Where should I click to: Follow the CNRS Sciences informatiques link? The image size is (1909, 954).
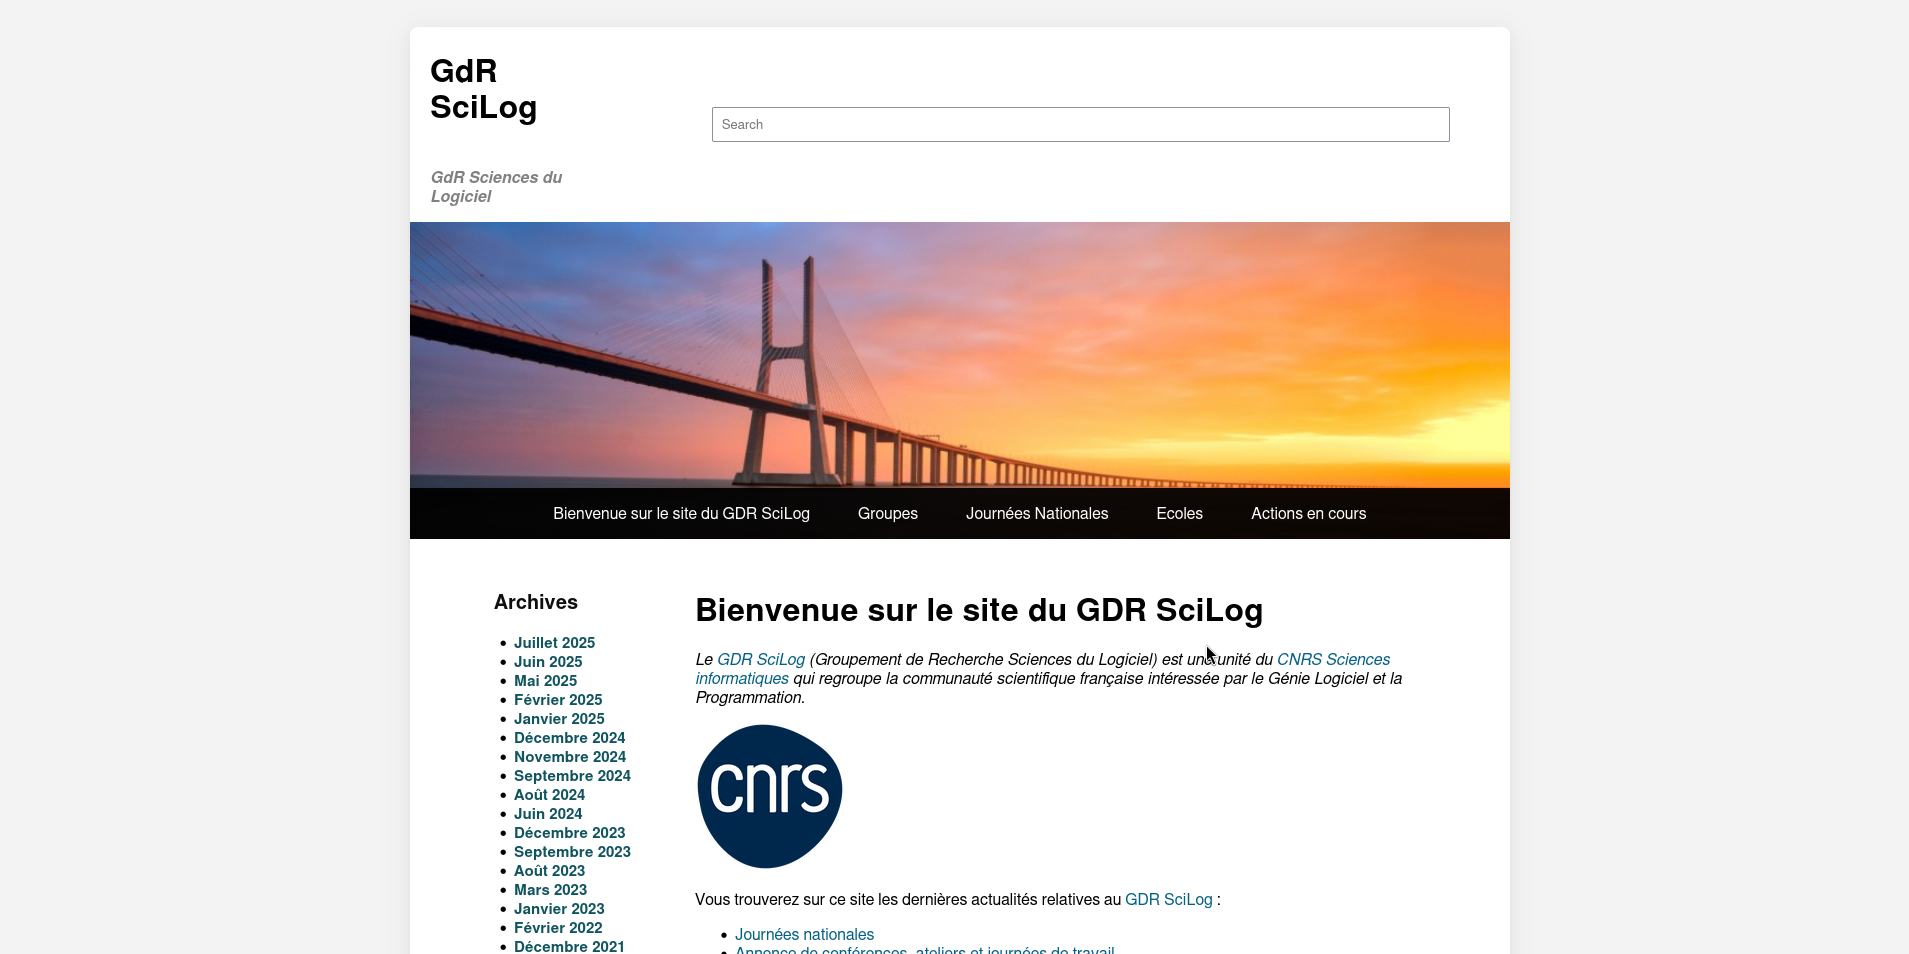[x=1333, y=660]
